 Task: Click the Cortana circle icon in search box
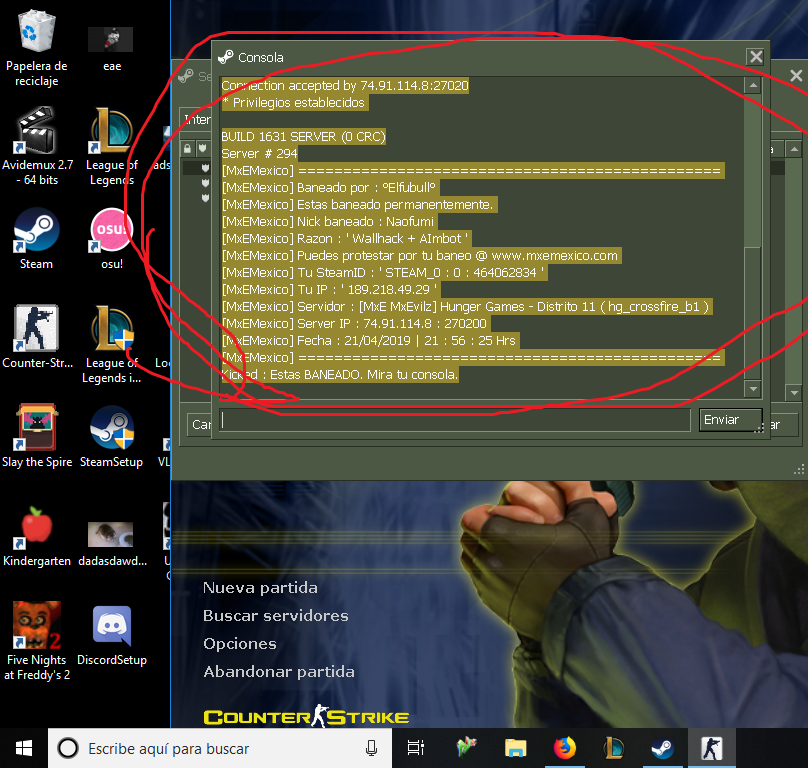68,748
